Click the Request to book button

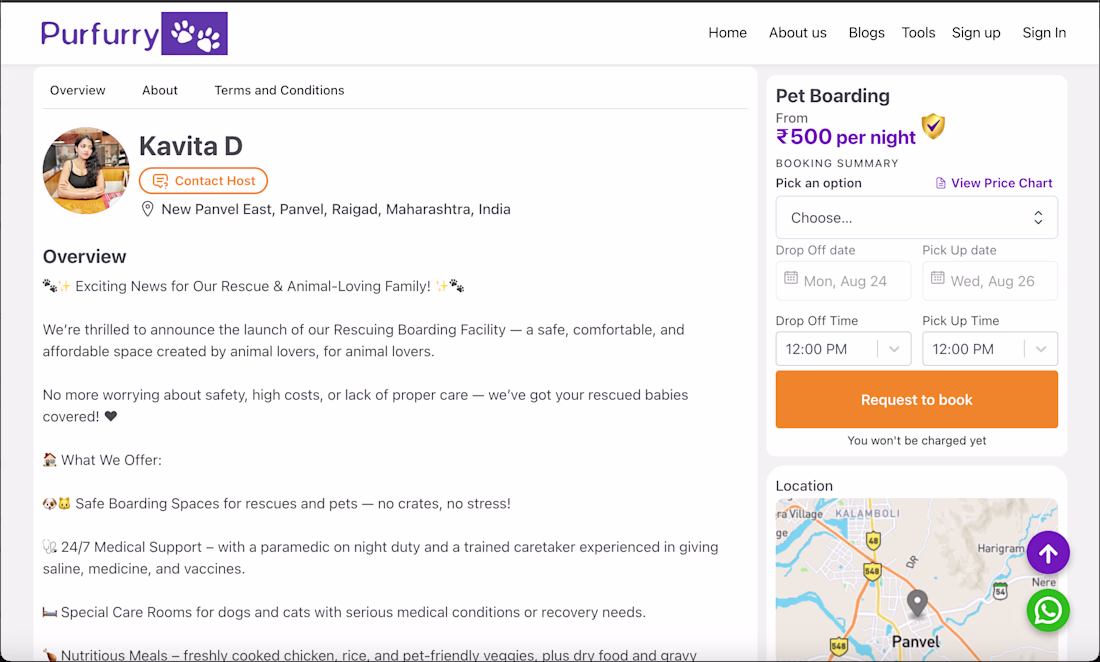coord(916,400)
